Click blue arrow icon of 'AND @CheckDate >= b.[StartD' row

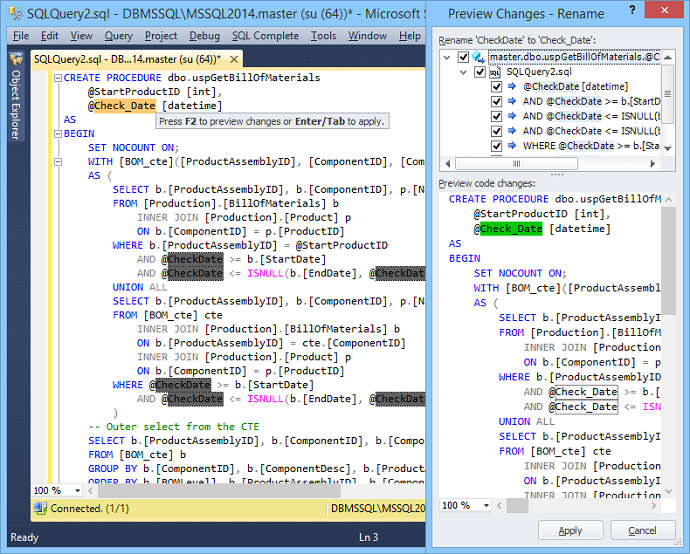[x=512, y=101]
